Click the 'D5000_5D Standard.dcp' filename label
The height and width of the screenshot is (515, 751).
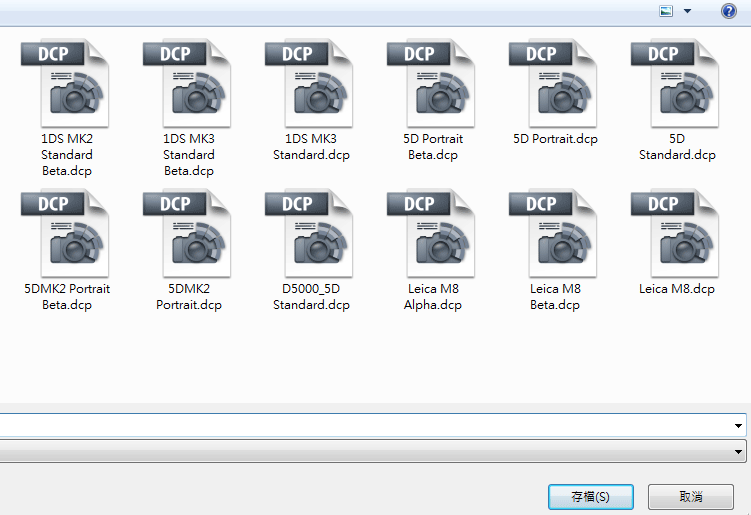pyautogui.click(x=311, y=297)
